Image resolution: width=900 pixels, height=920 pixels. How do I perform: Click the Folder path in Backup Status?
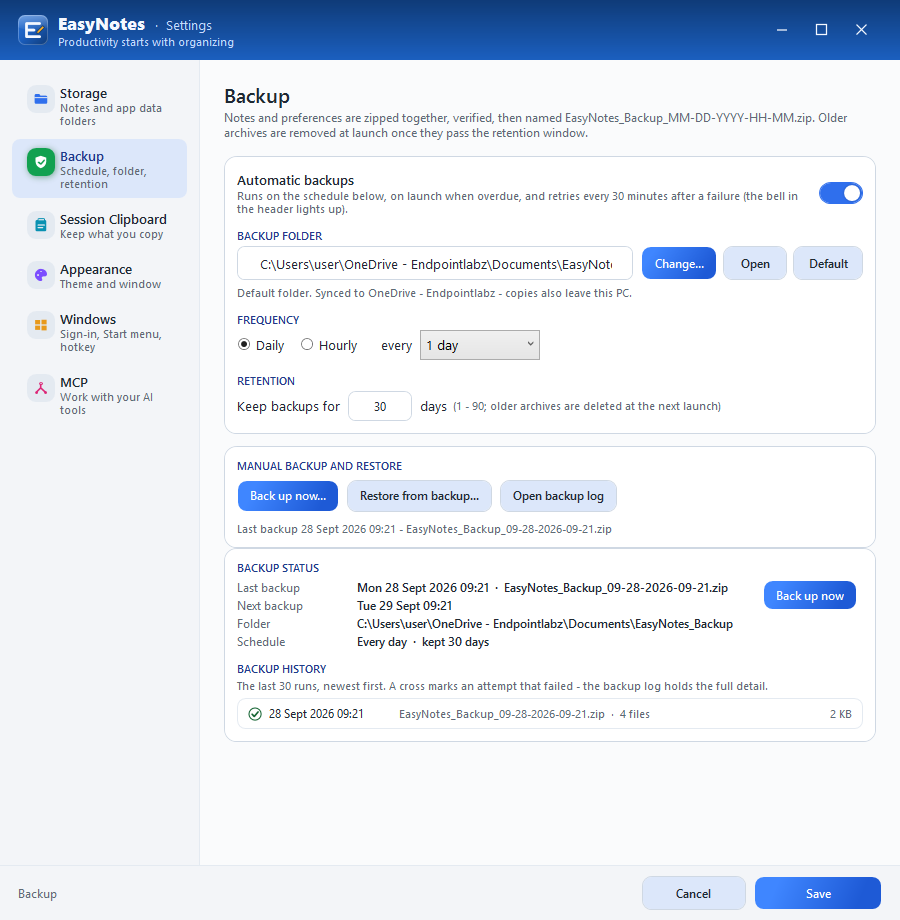pos(544,624)
